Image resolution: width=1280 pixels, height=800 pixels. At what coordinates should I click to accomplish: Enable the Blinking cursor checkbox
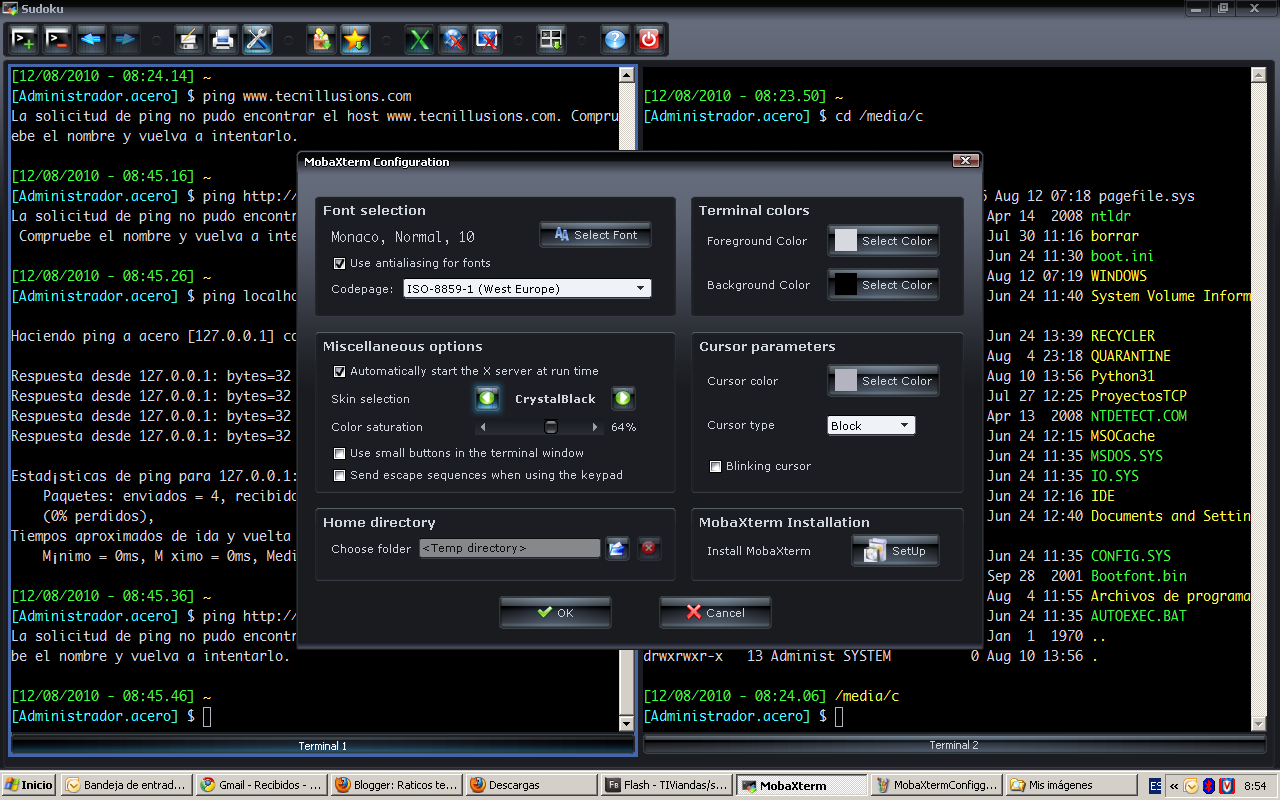pyautogui.click(x=715, y=465)
